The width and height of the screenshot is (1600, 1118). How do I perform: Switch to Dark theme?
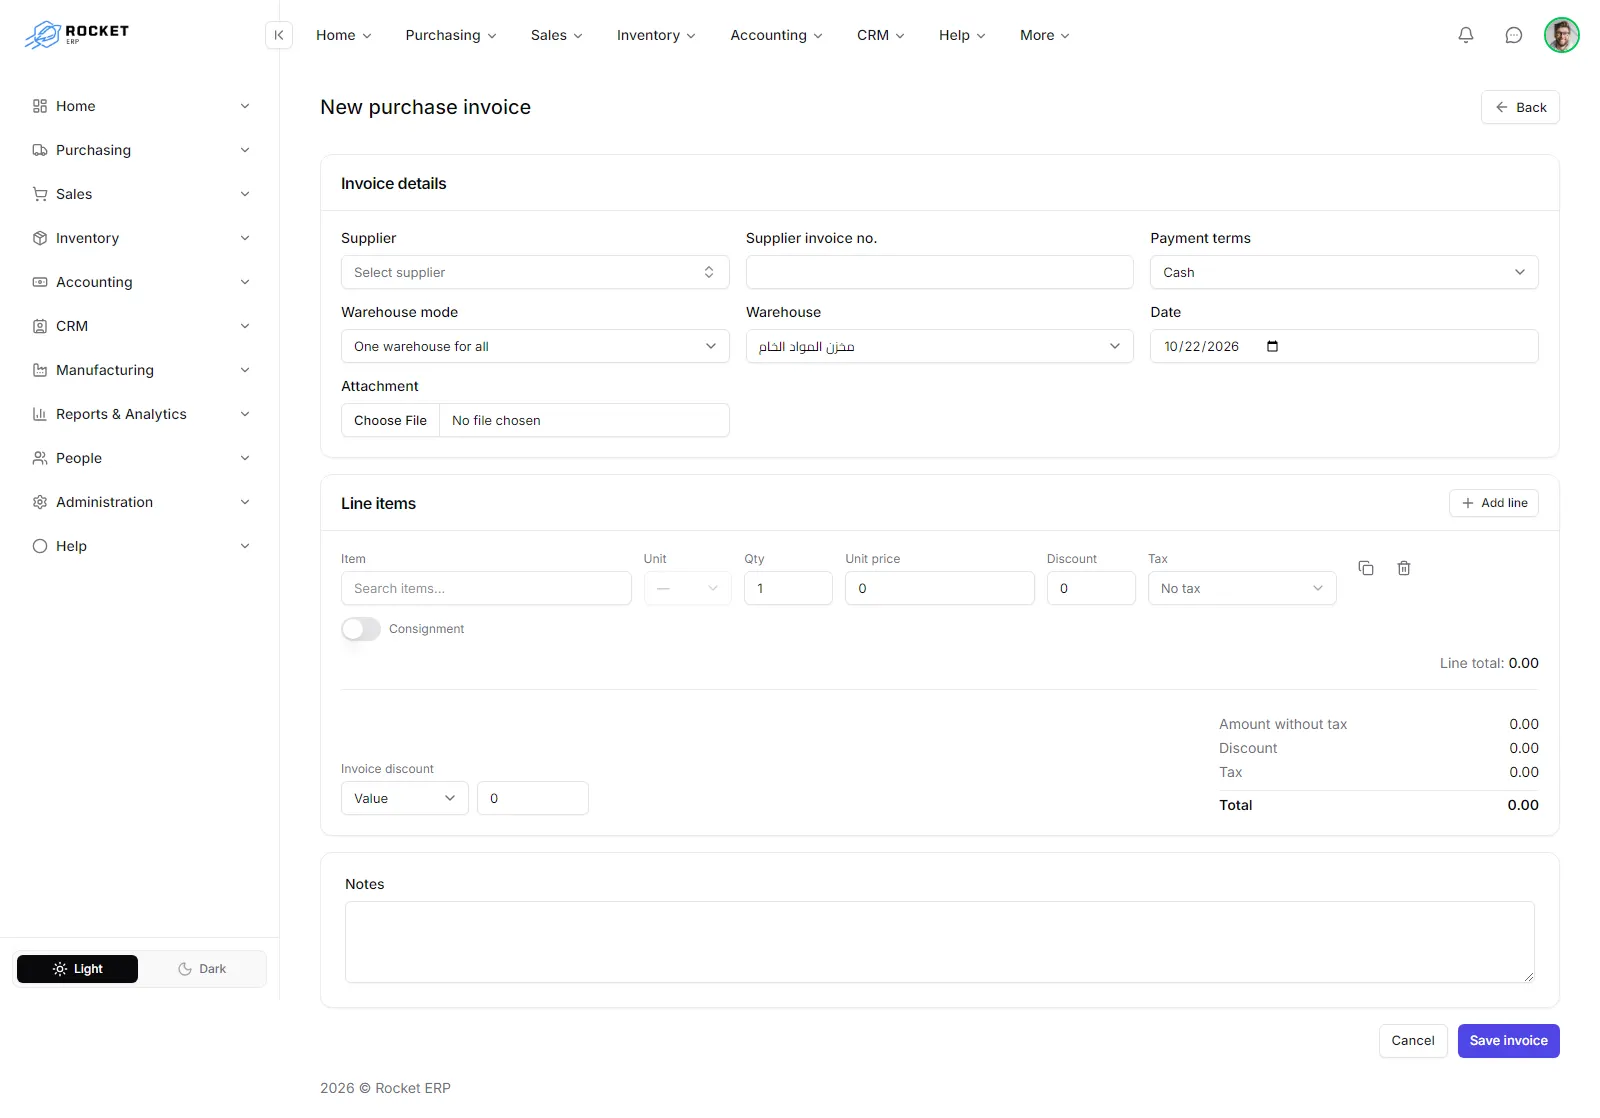tap(202, 969)
